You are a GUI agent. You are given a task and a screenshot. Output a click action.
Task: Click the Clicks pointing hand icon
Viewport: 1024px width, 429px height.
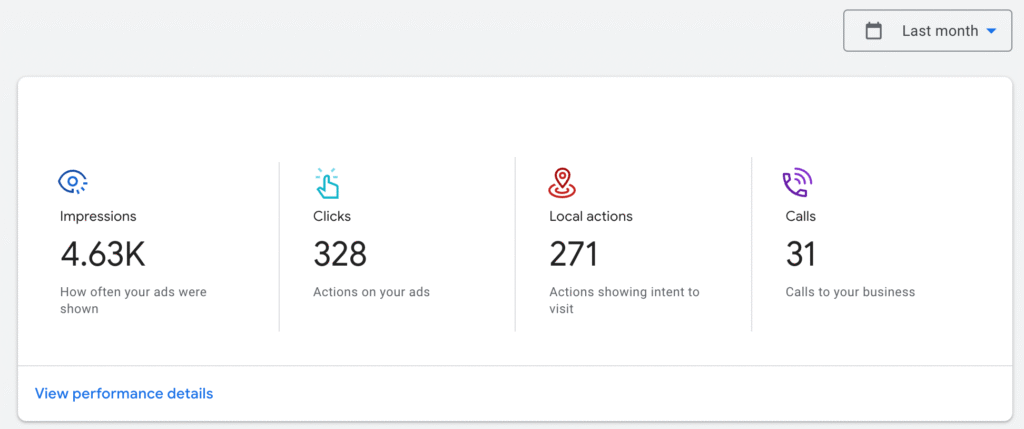(x=327, y=182)
